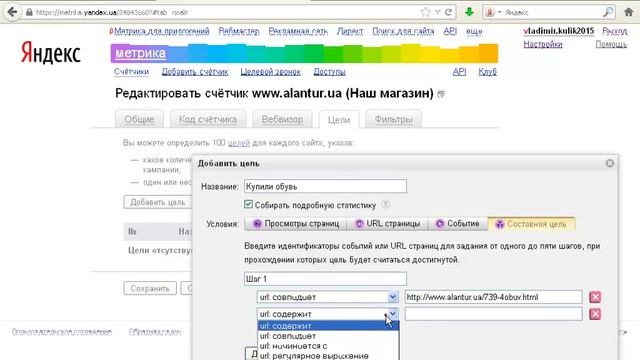The width and height of the screenshot is (640, 360).
Task: Open the Счётчики link
Action: tap(131, 72)
